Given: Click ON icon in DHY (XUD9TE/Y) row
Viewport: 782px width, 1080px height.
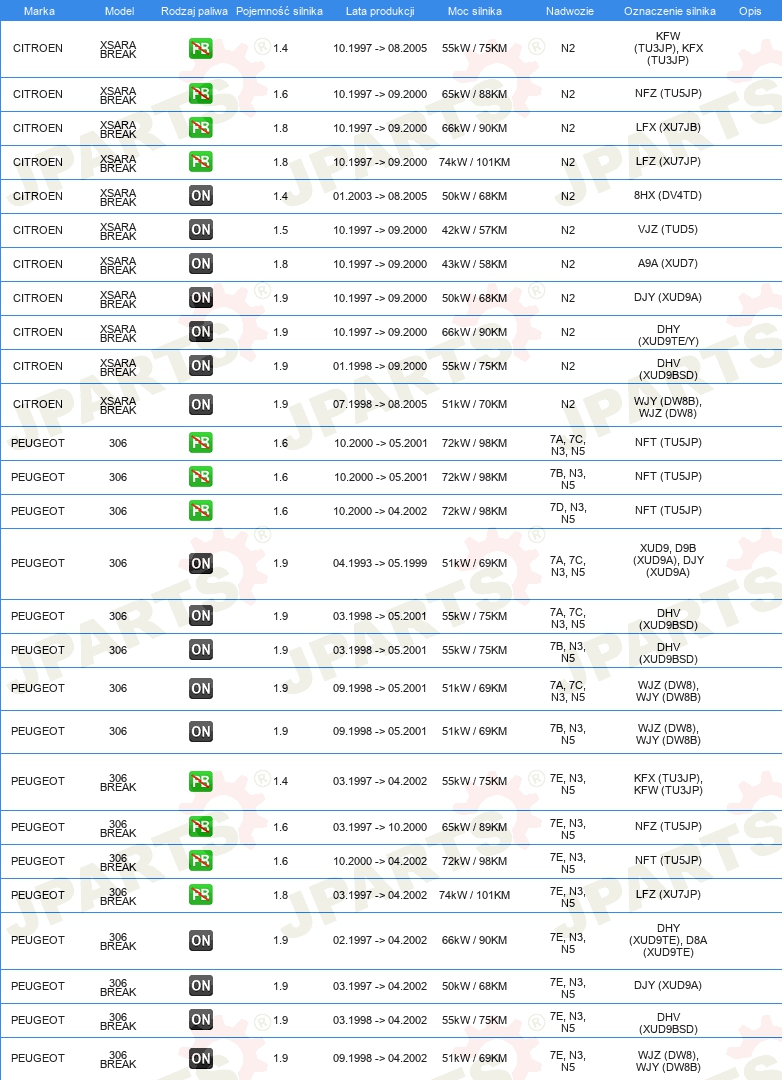Looking at the screenshot, I should click(x=200, y=331).
